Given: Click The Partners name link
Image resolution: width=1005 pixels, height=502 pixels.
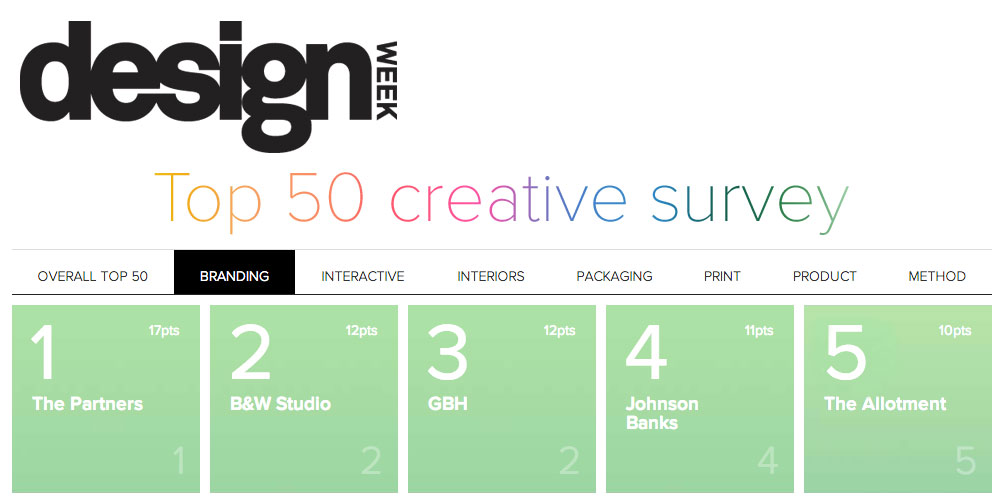Looking at the screenshot, I should (x=87, y=404).
